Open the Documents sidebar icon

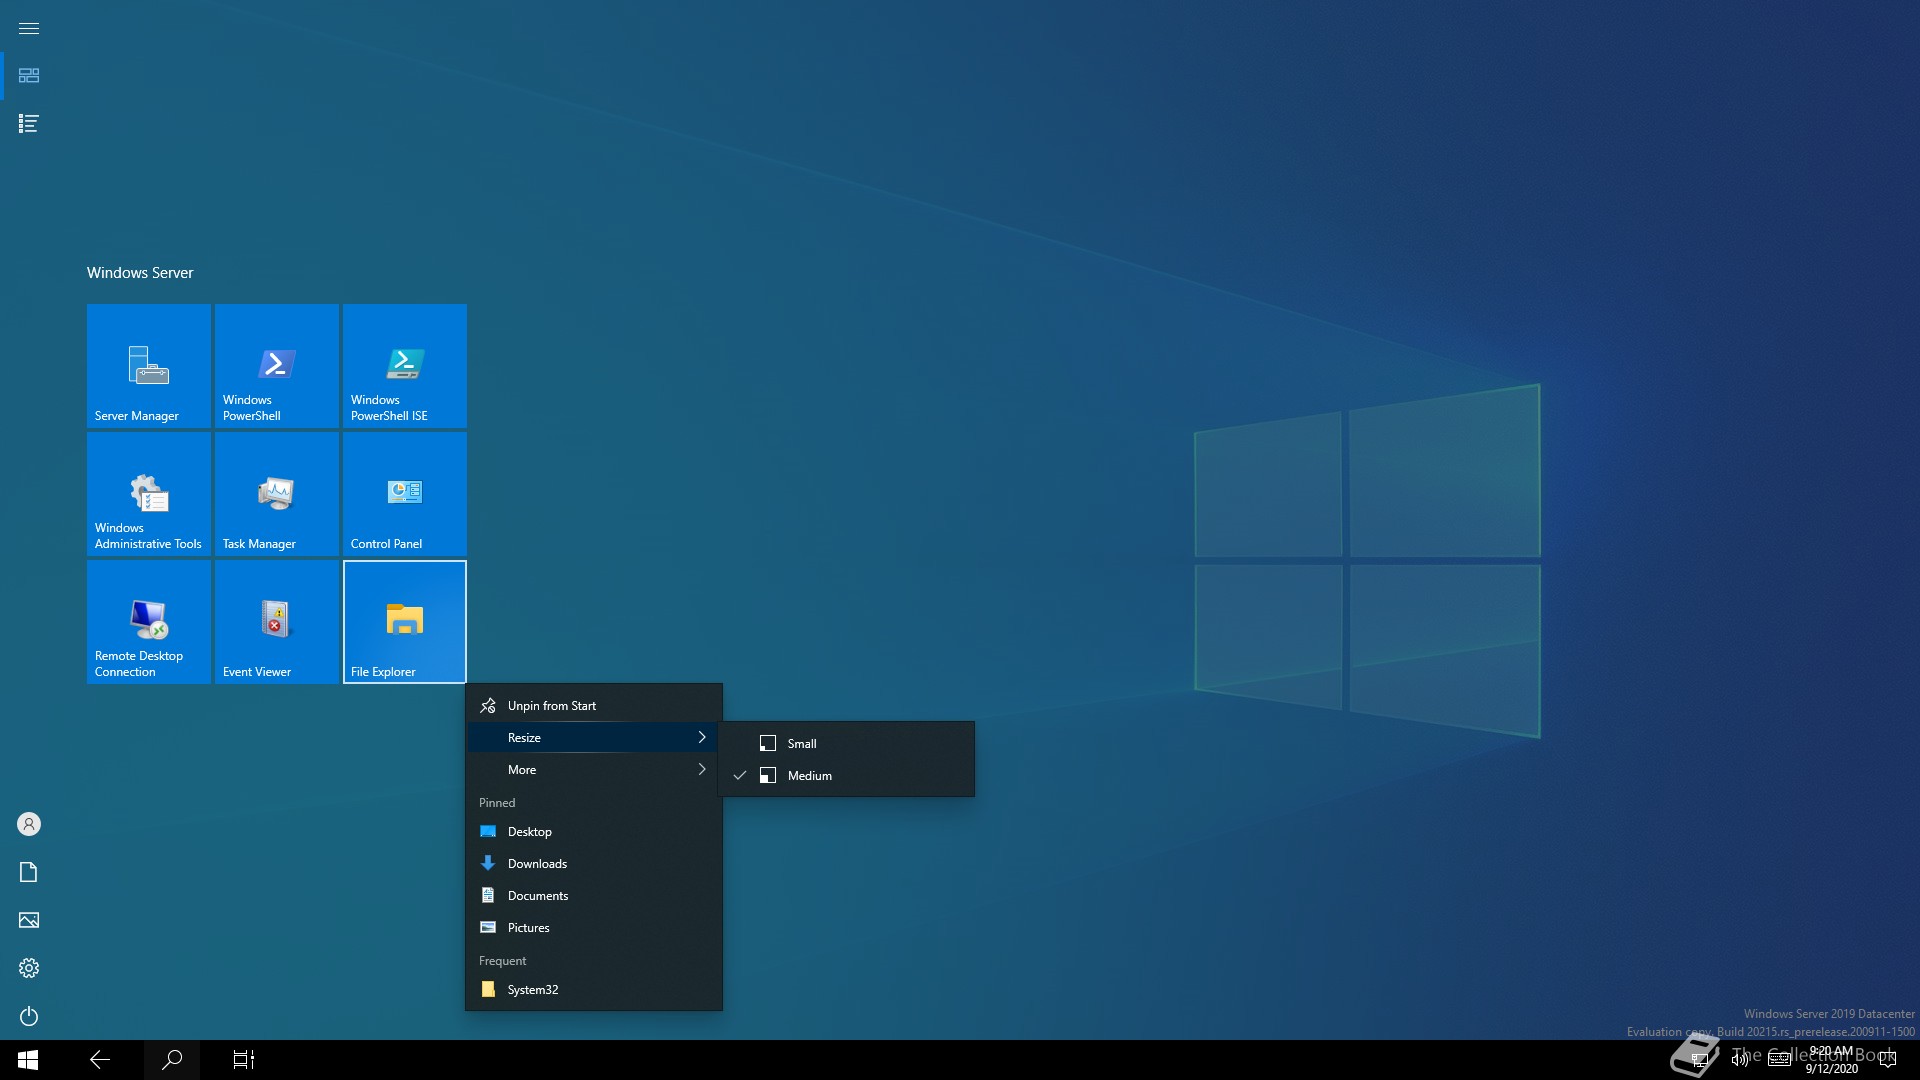click(x=29, y=872)
